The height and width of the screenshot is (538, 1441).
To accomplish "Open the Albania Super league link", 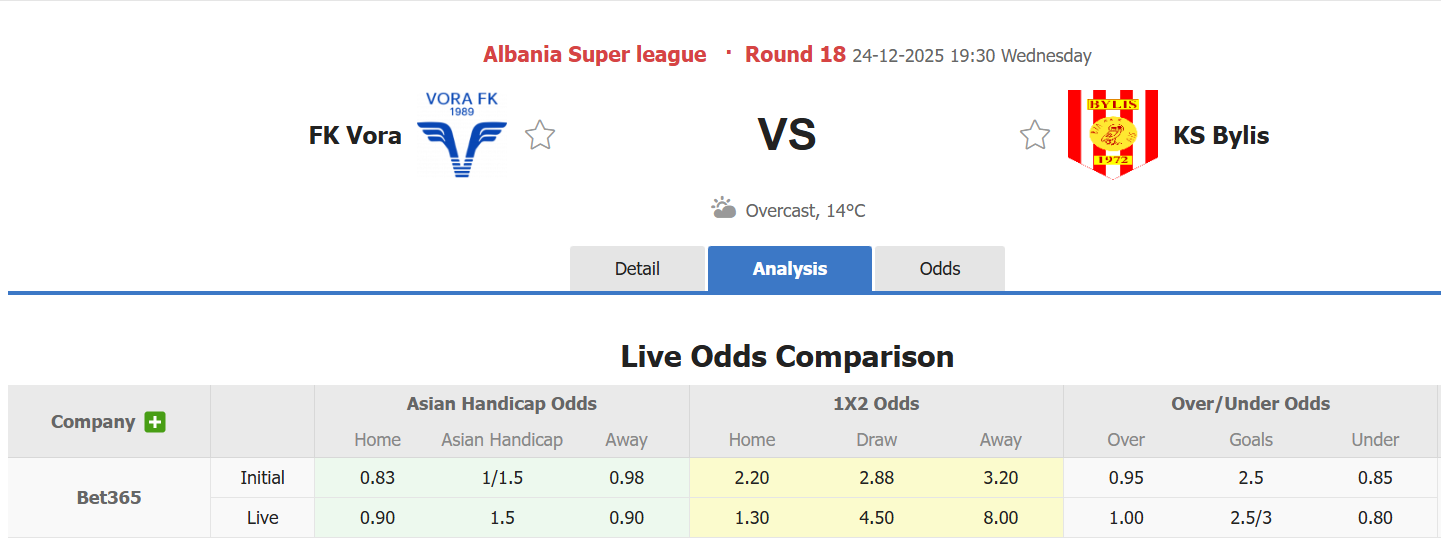I will point(594,55).
